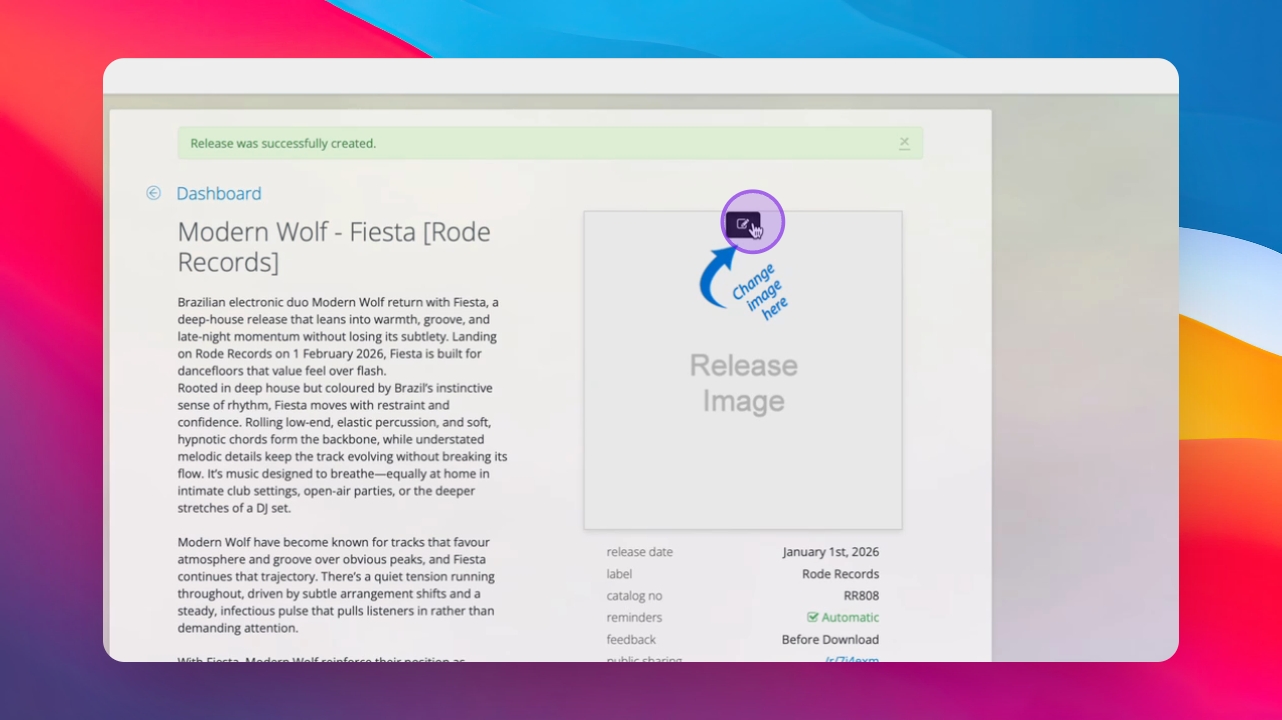Toggle the Automatic reminders checkbox
The height and width of the screenshot is (720, 1282).
[813, 617]
